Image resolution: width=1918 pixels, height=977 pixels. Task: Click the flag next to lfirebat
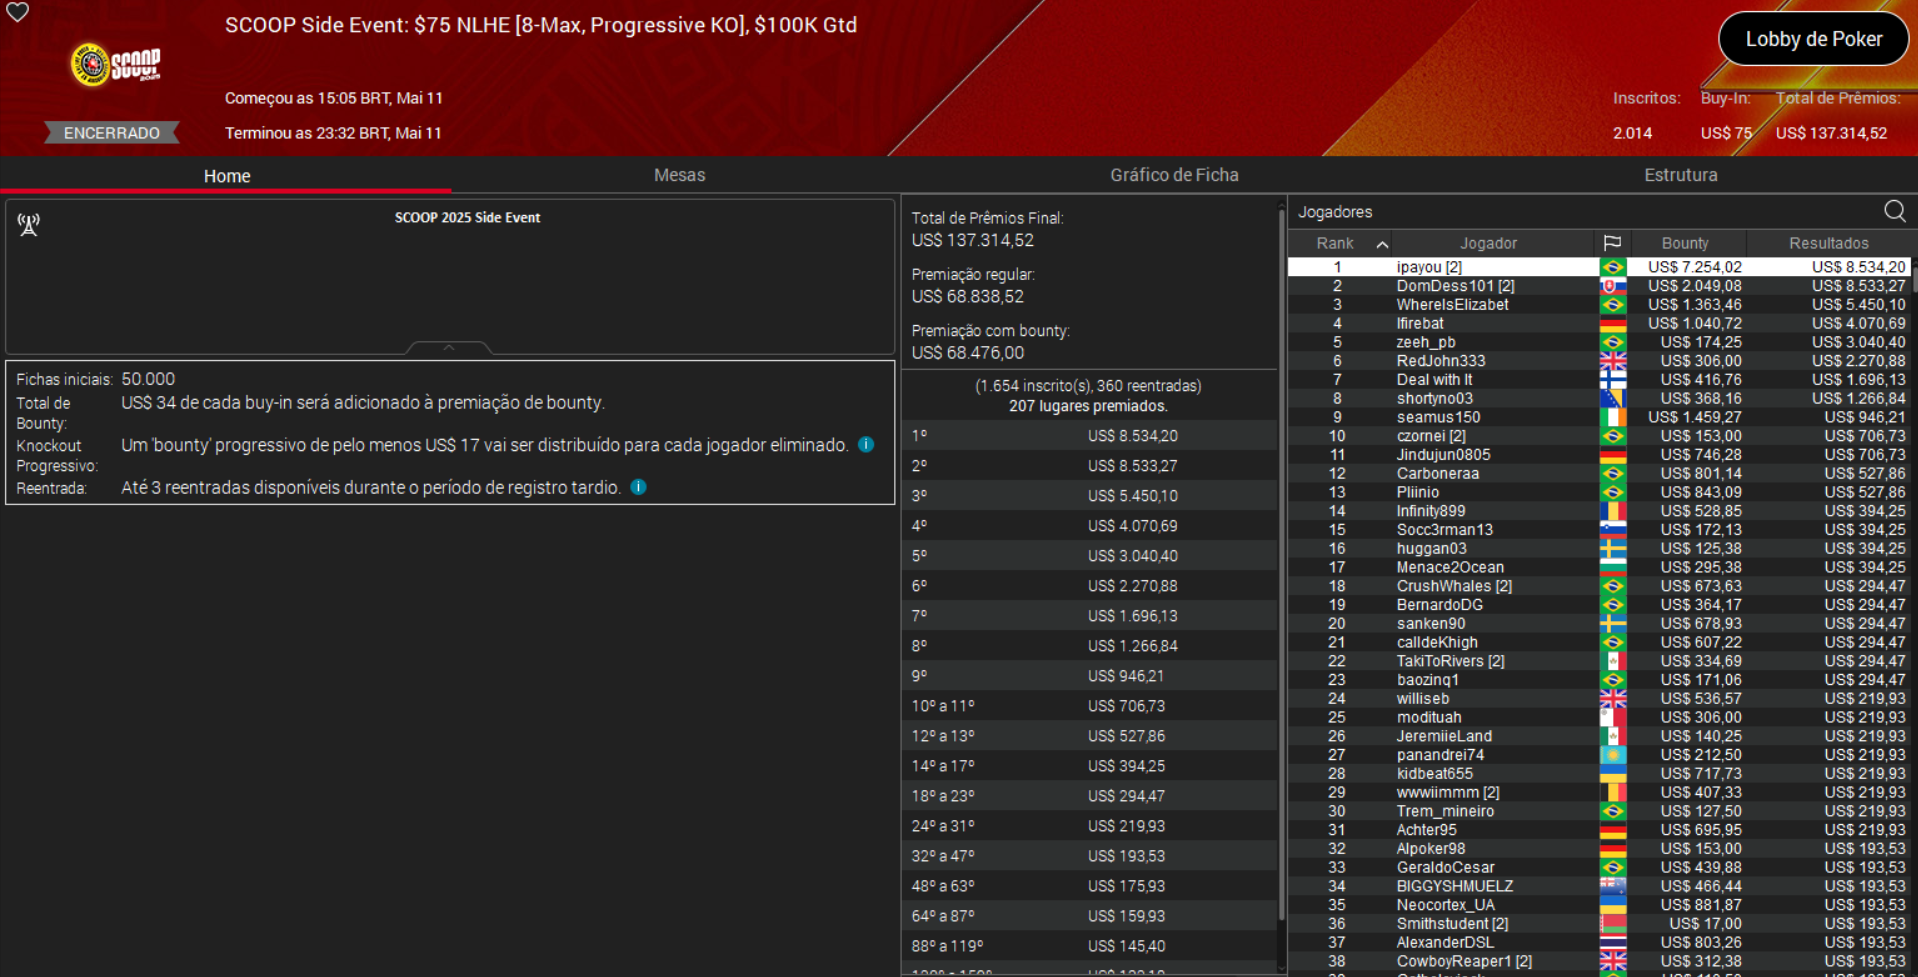(1612, 324)
